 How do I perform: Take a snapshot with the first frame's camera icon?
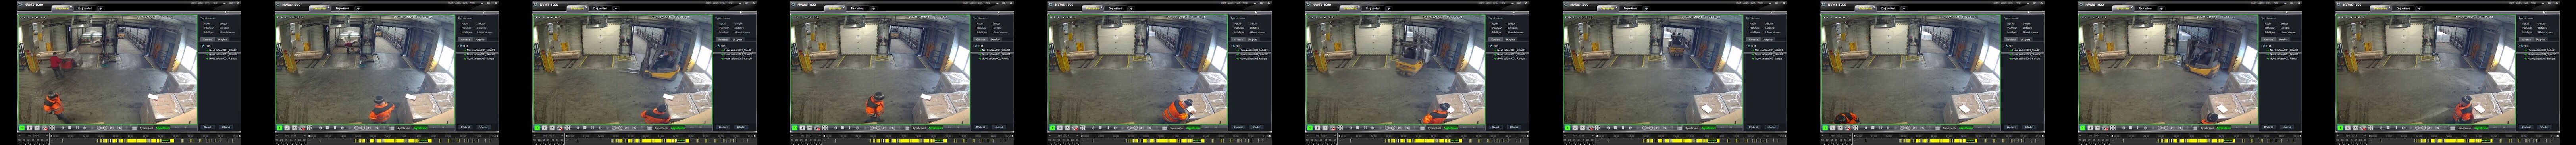point(44,128)
